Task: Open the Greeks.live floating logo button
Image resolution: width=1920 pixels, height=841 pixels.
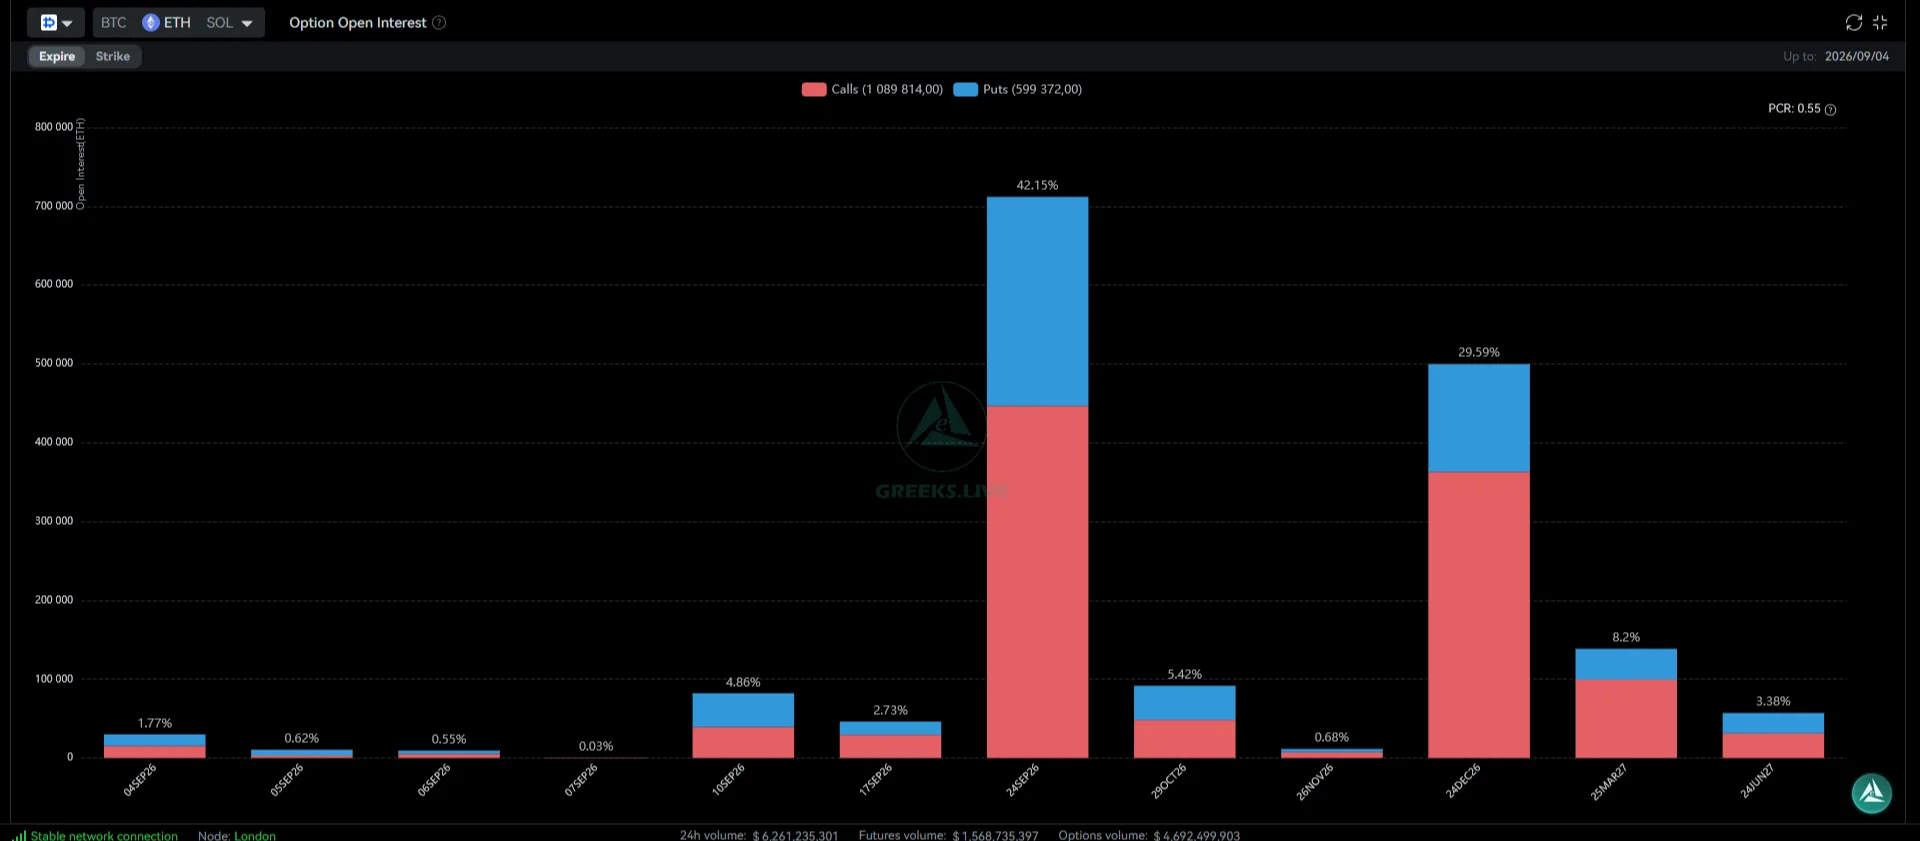Action: (x=1871, y=794)
